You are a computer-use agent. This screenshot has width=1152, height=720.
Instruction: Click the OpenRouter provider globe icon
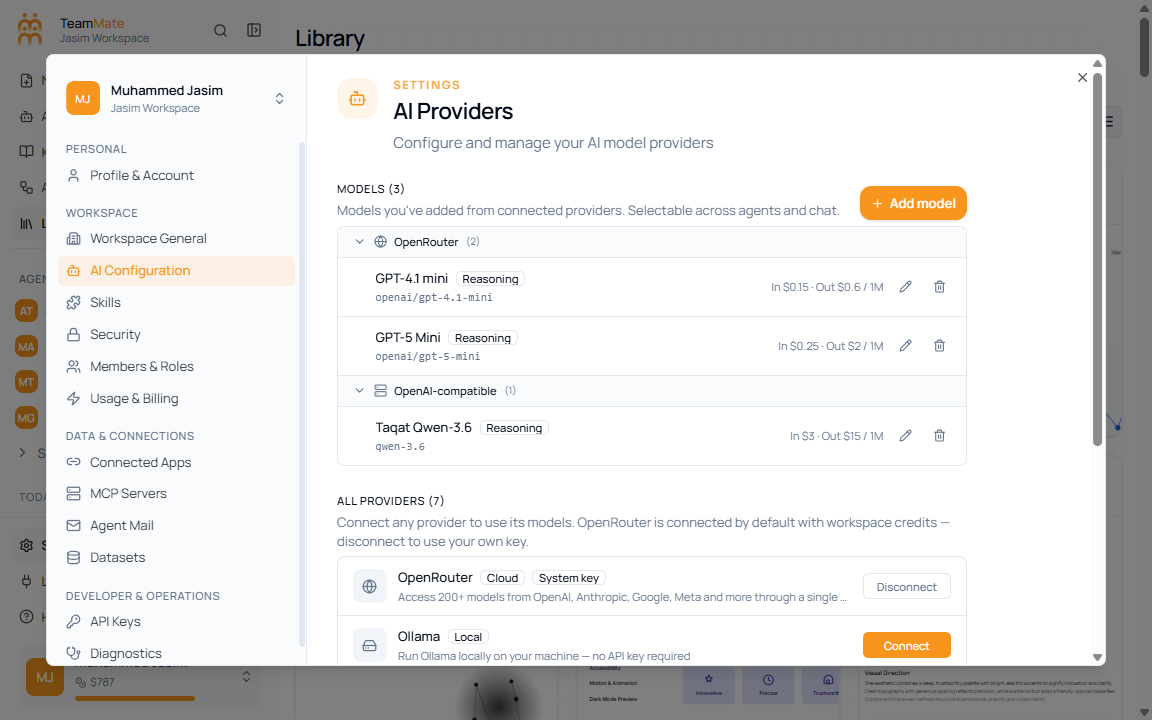pyautogui.click(x=370, y=586)
